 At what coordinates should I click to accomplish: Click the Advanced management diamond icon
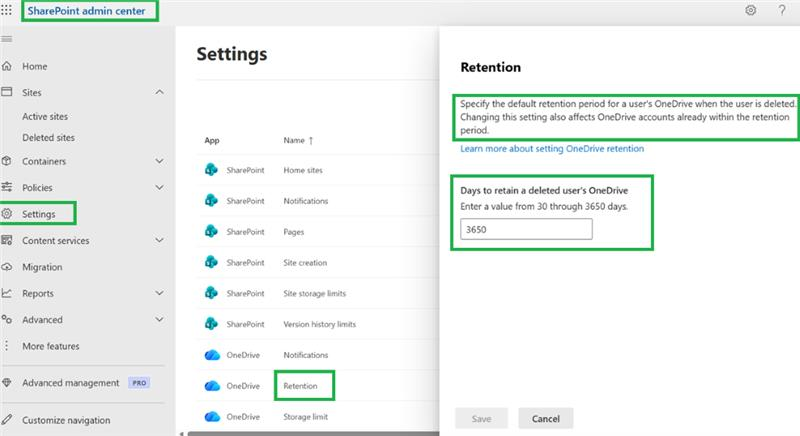(x=7, y=382)
